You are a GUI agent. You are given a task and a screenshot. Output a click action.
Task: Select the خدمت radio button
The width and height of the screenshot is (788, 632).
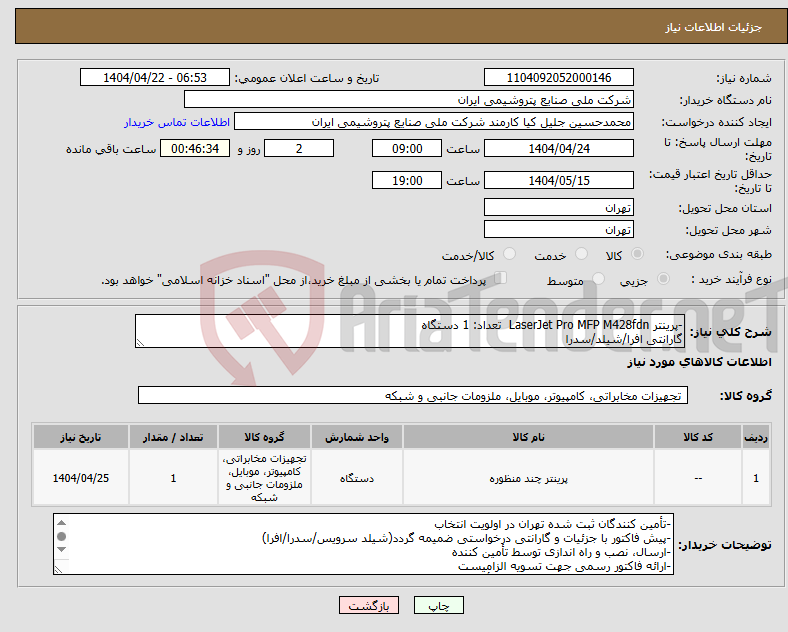click(581, 254)
